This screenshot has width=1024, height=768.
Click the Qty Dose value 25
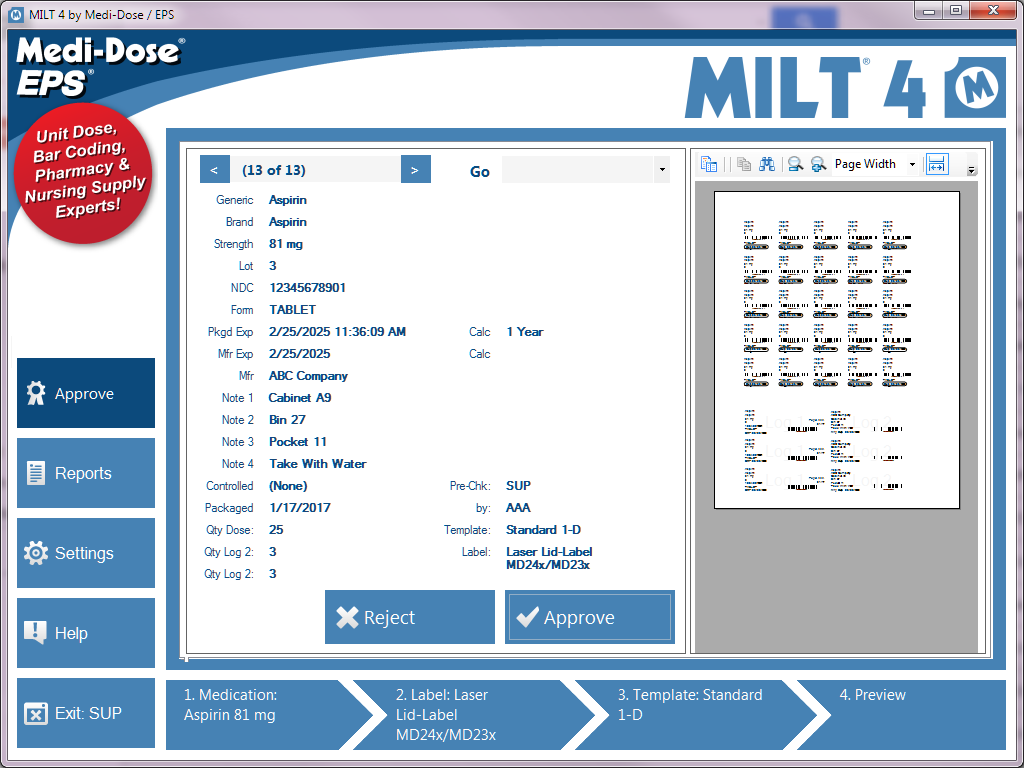point(276,530)
